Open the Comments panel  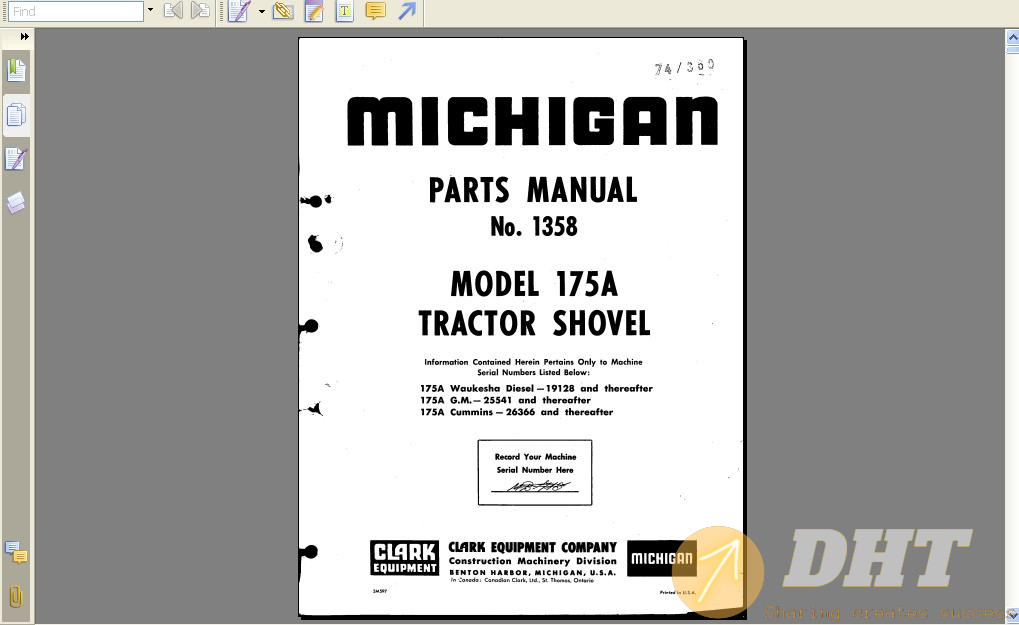click(16, 553)
